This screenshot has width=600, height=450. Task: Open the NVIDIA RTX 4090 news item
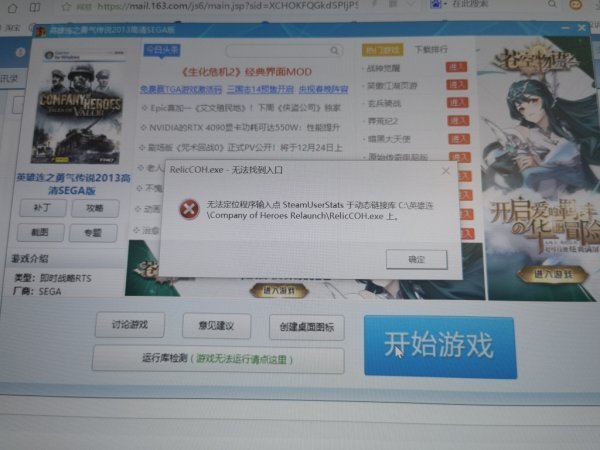click(x=240, y=127)
